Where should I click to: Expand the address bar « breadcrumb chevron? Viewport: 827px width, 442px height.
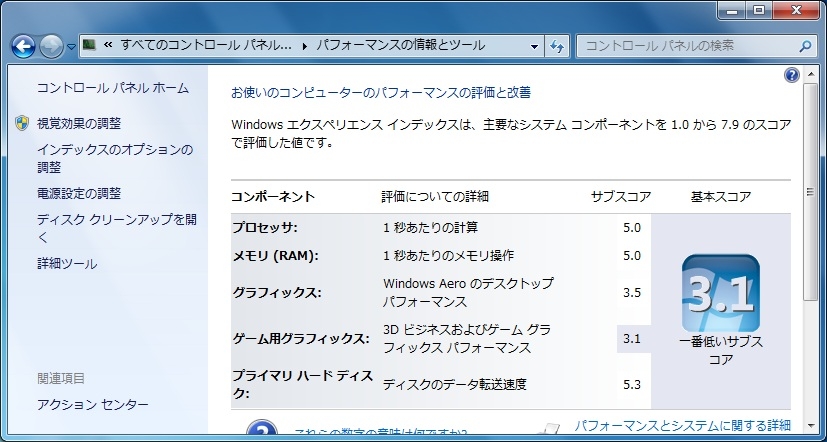tap(108, 45)
